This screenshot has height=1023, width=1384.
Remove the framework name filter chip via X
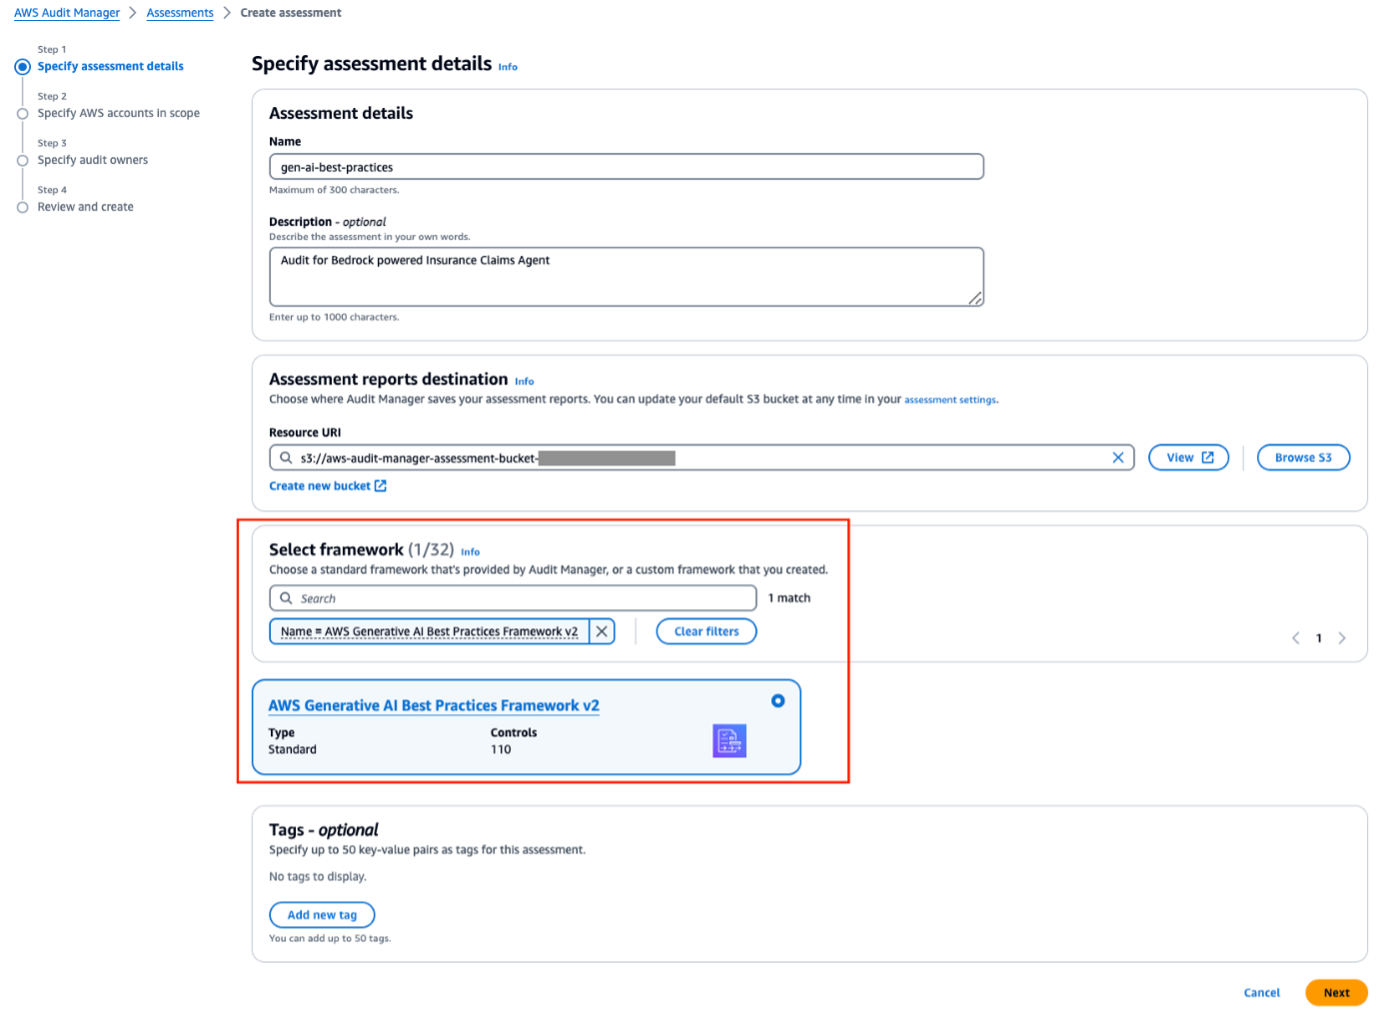(x=602, y=631)
